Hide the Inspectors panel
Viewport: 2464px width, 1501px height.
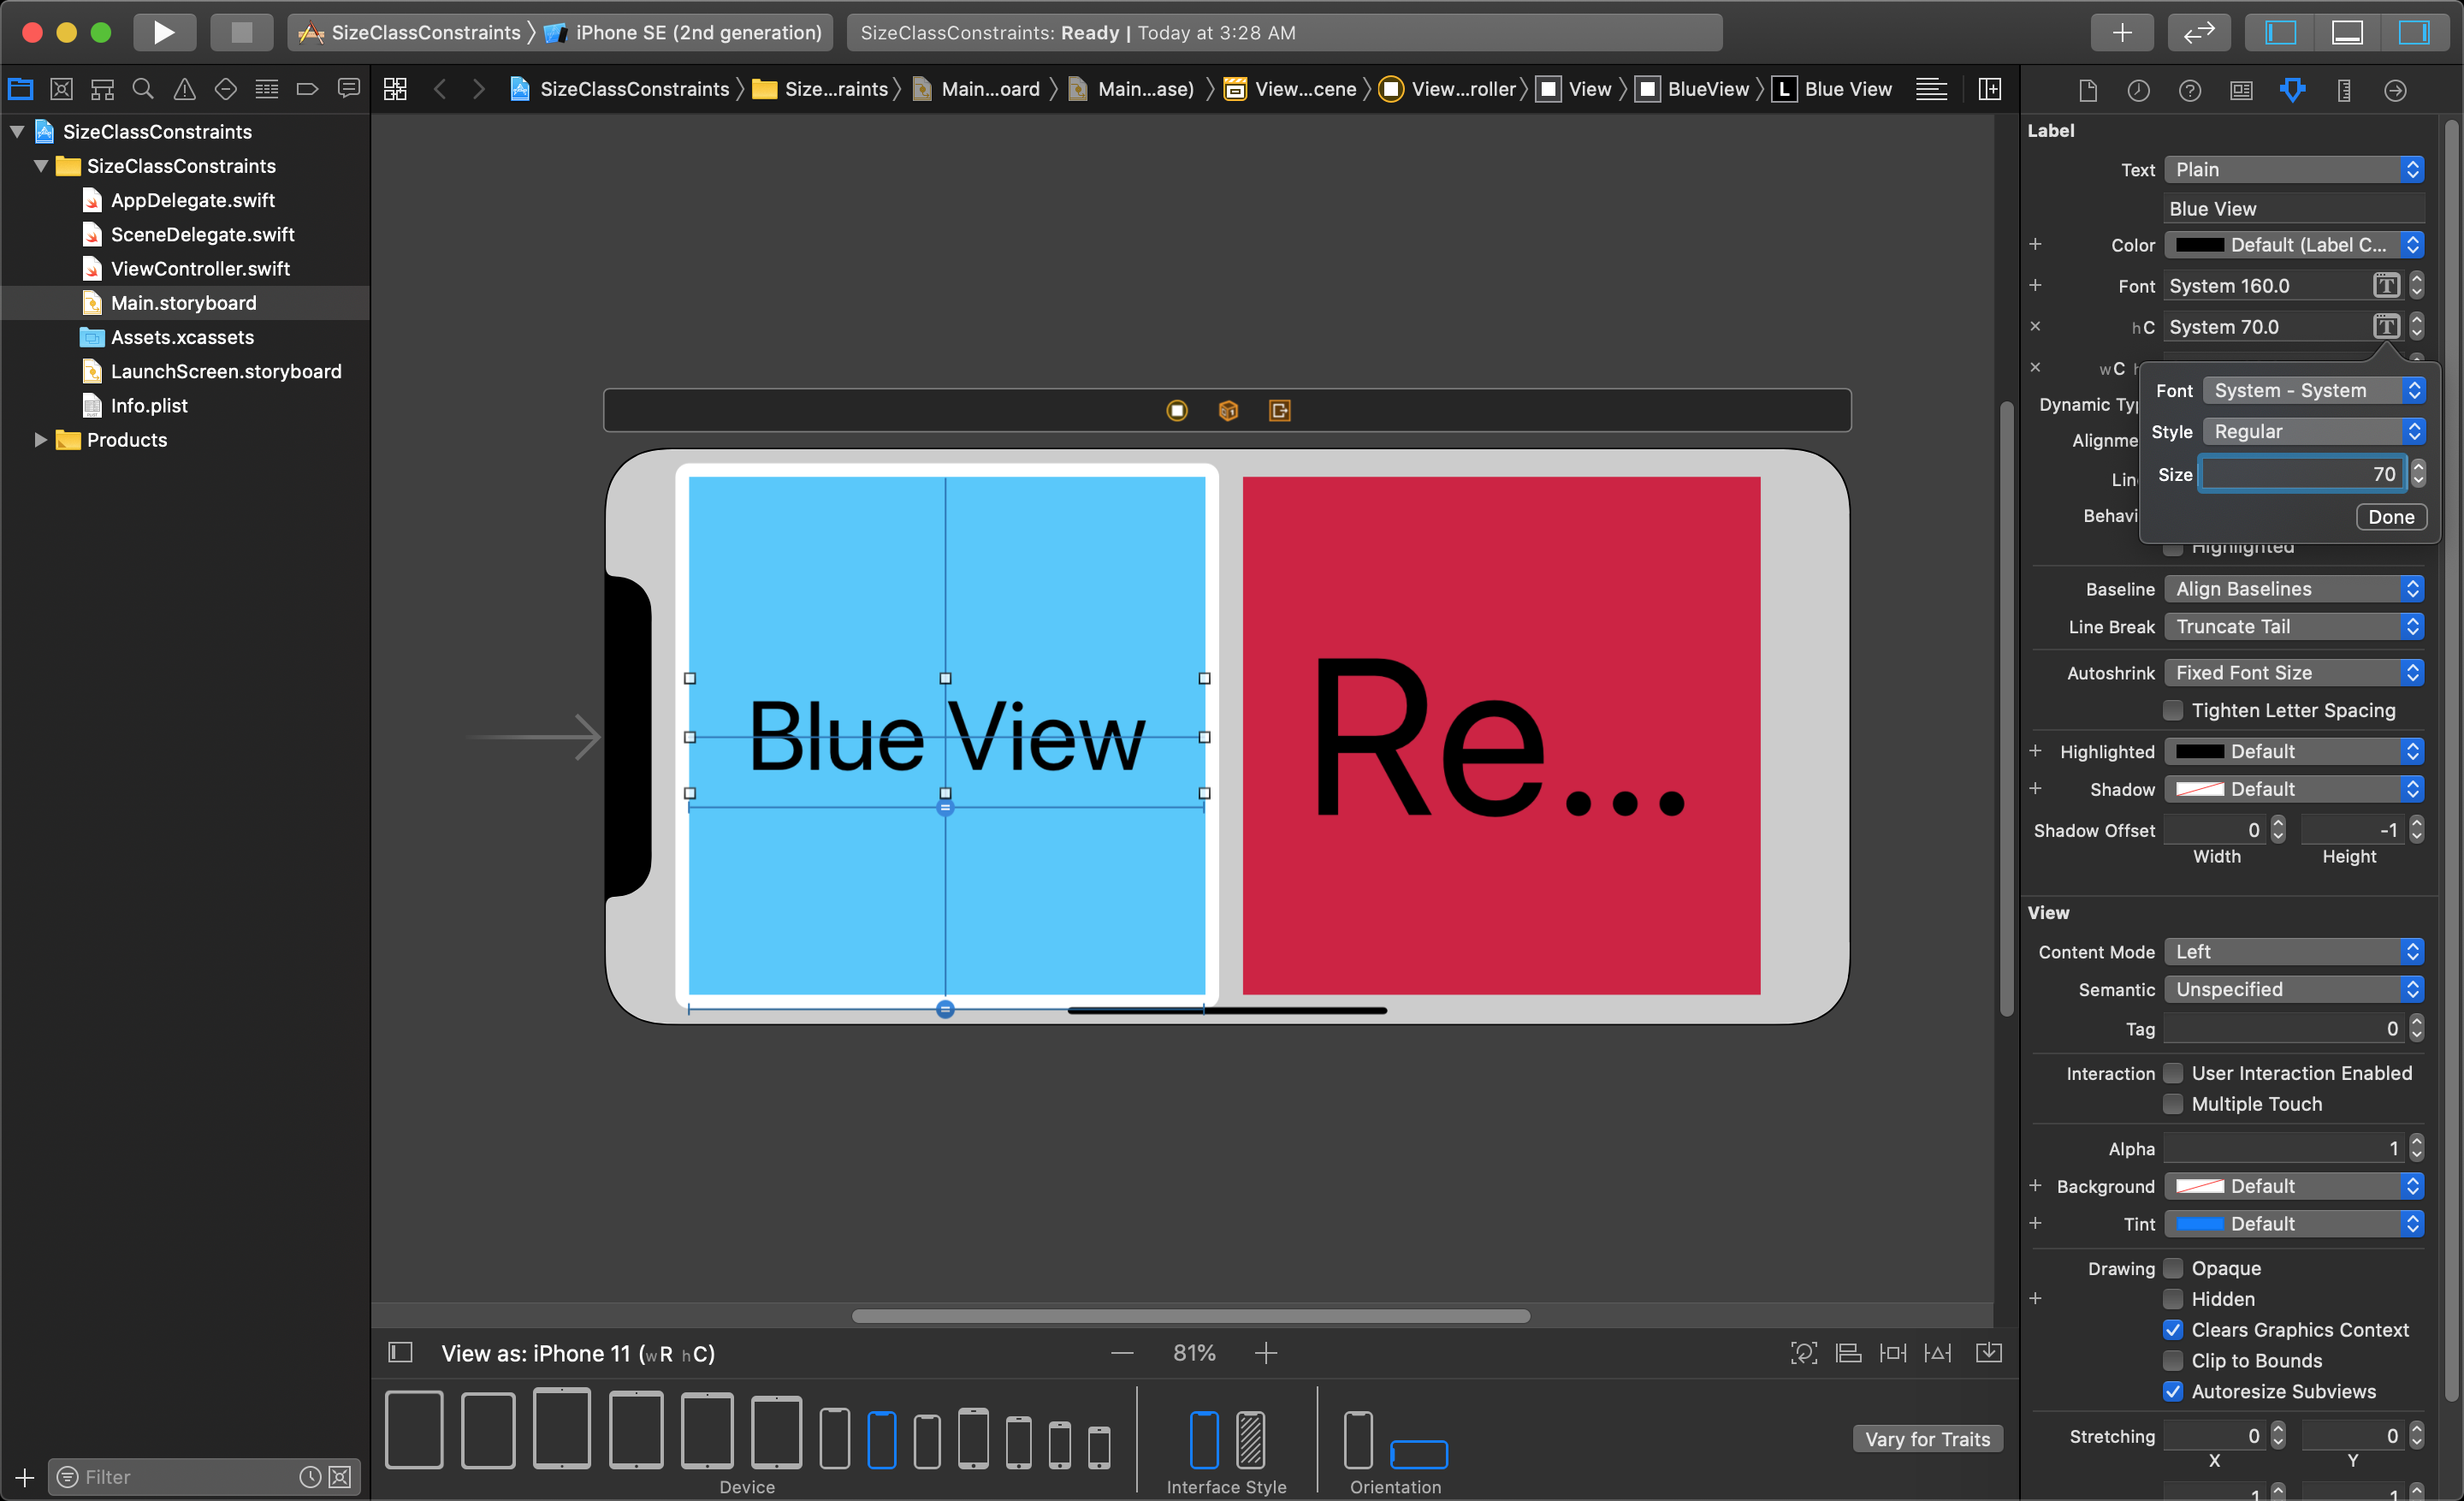[x=2413, y=32]
